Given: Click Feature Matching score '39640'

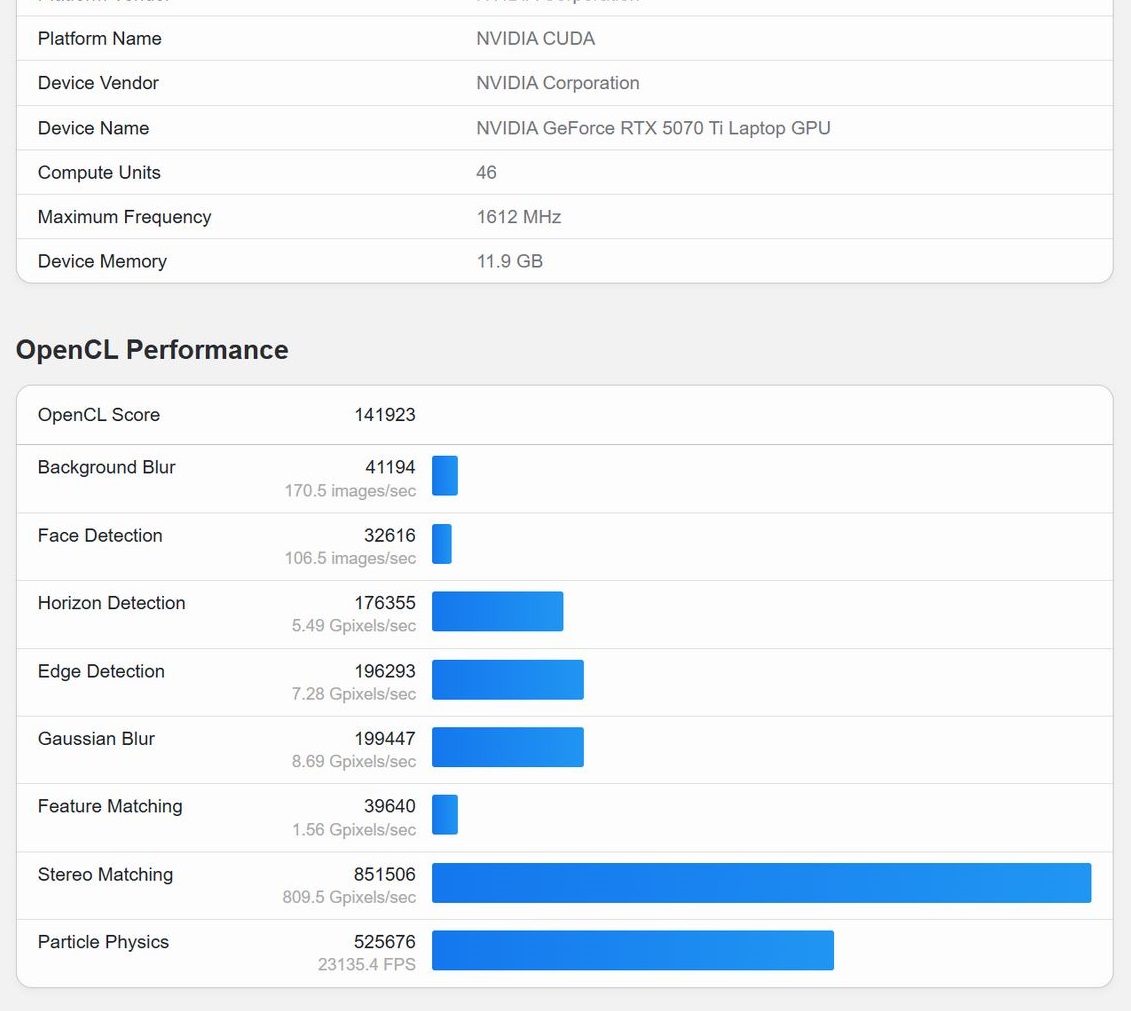Looking at the screenshot, I should [x=390, y=806].
